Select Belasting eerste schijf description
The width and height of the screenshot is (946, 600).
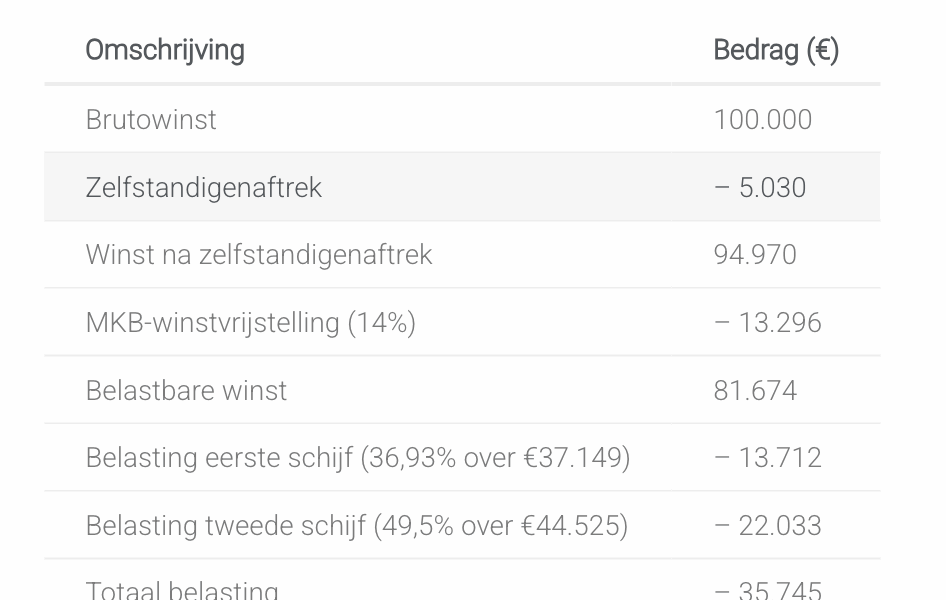pos(358,458)
